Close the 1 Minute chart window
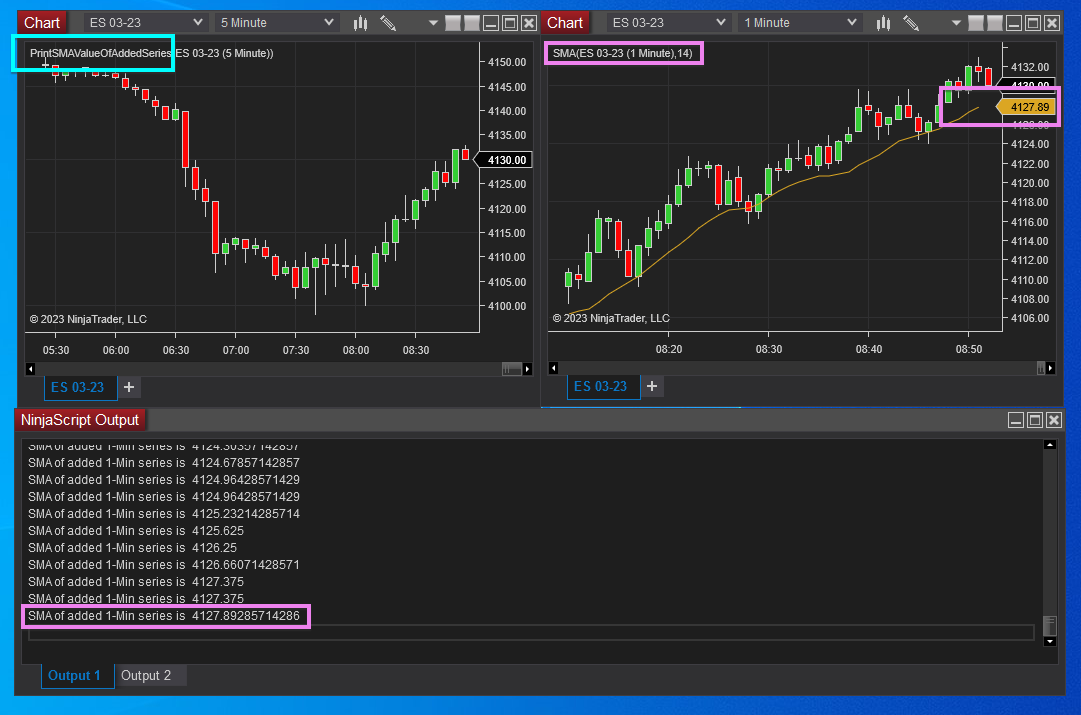This screenshot has height=715, width=1081. click(1052, 23)
